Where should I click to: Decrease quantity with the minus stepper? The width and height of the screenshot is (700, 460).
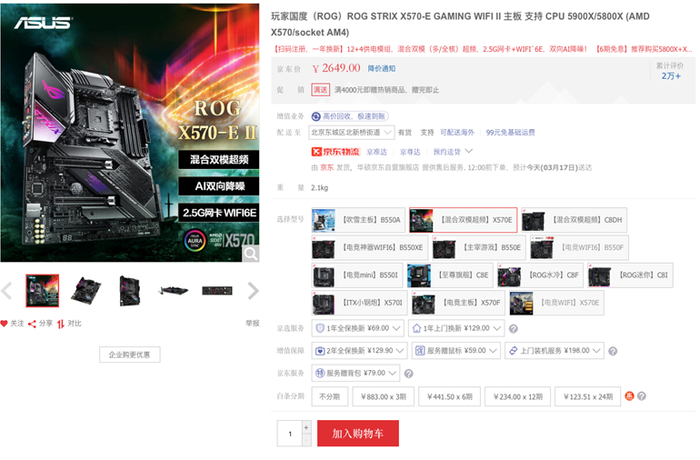click(x=306, y=440)
